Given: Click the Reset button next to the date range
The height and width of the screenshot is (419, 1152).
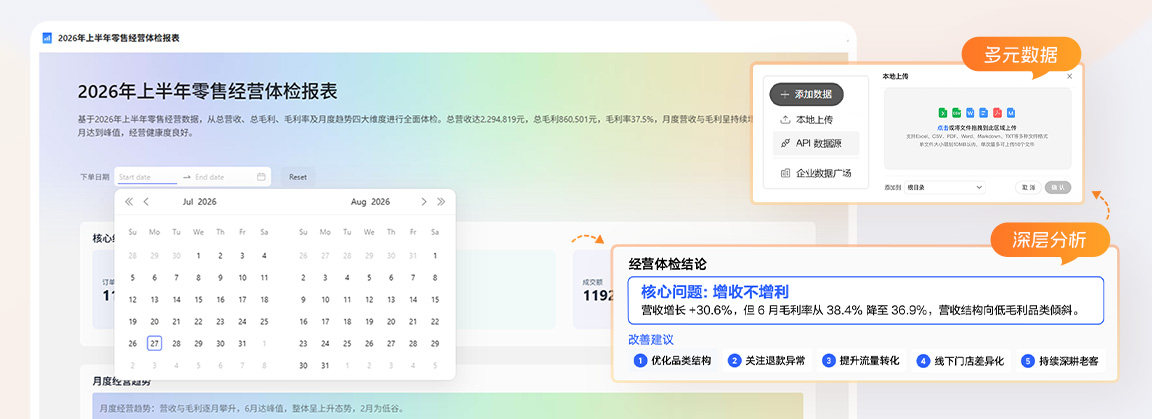Looking at the screenshot, I should 298,176.
